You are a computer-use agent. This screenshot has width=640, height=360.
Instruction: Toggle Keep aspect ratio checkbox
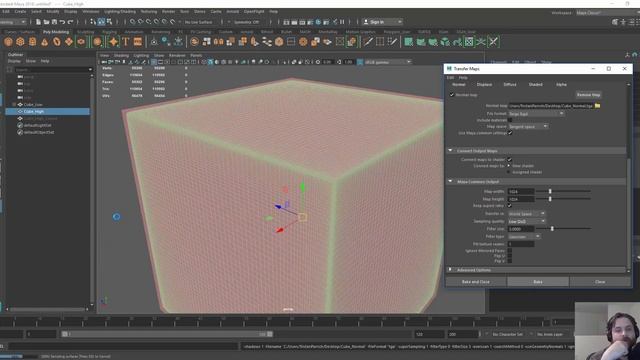pos(509,206)
